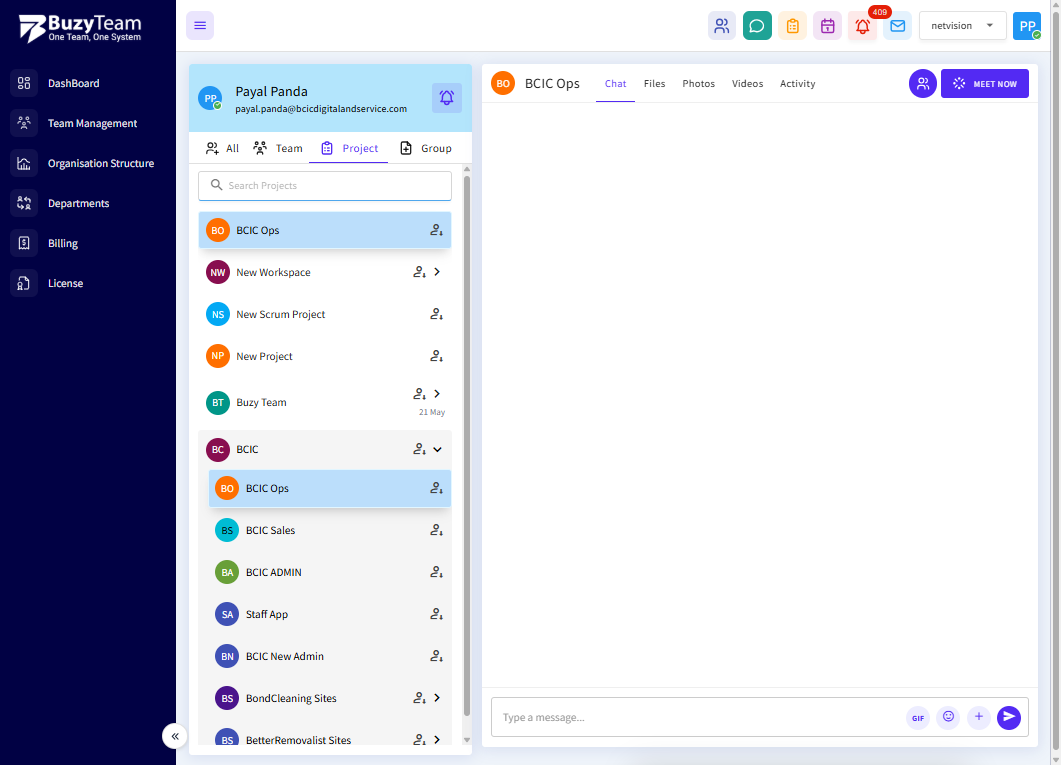The height and width of the screenshot is (765, 1061).
Task: Switch to the Team tab
Action: click(277, 148)
